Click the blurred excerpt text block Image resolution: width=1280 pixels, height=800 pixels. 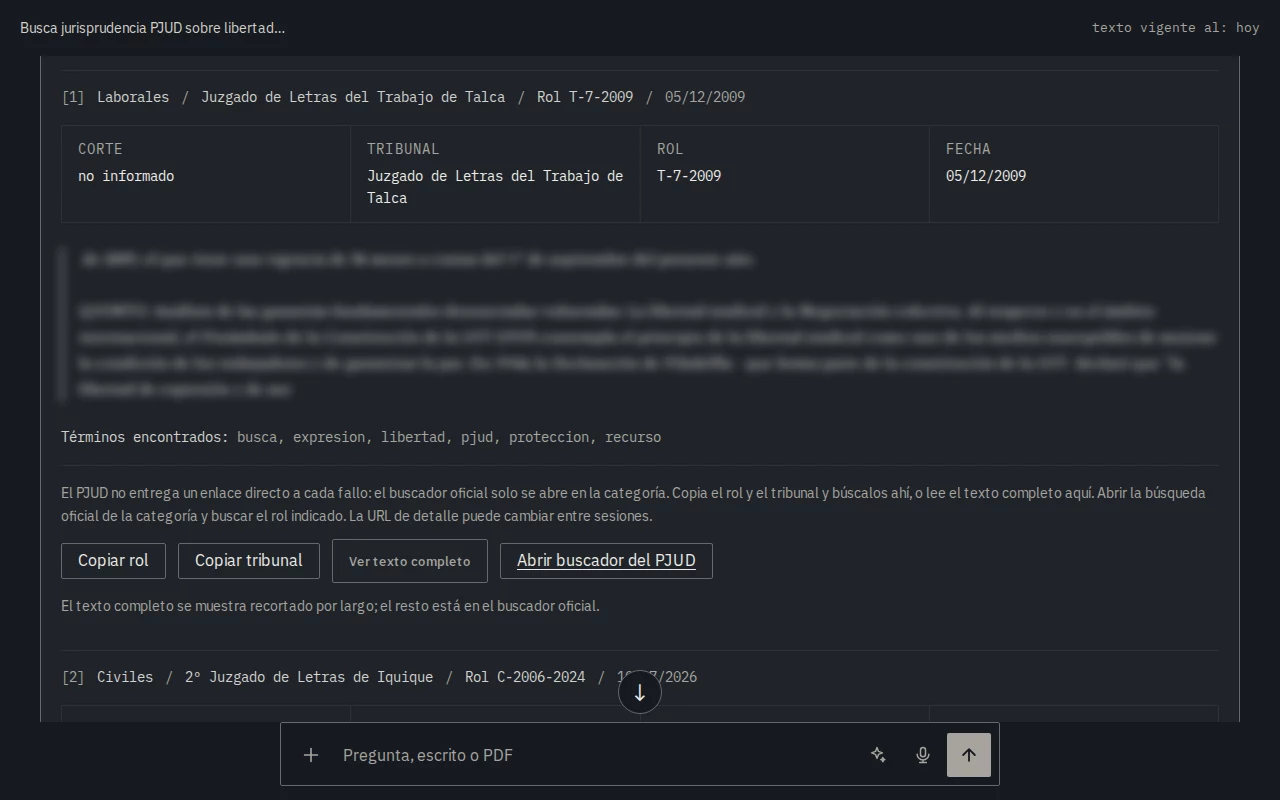click(x=640, y=324)
